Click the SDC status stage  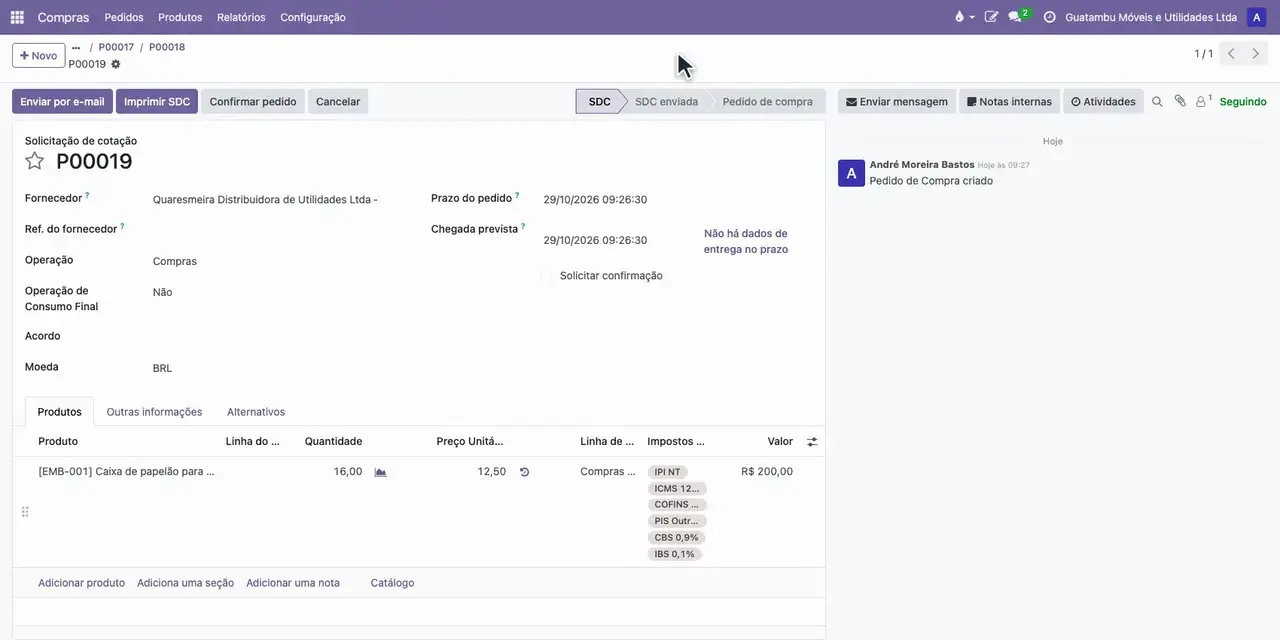click(x=599, y=101)
